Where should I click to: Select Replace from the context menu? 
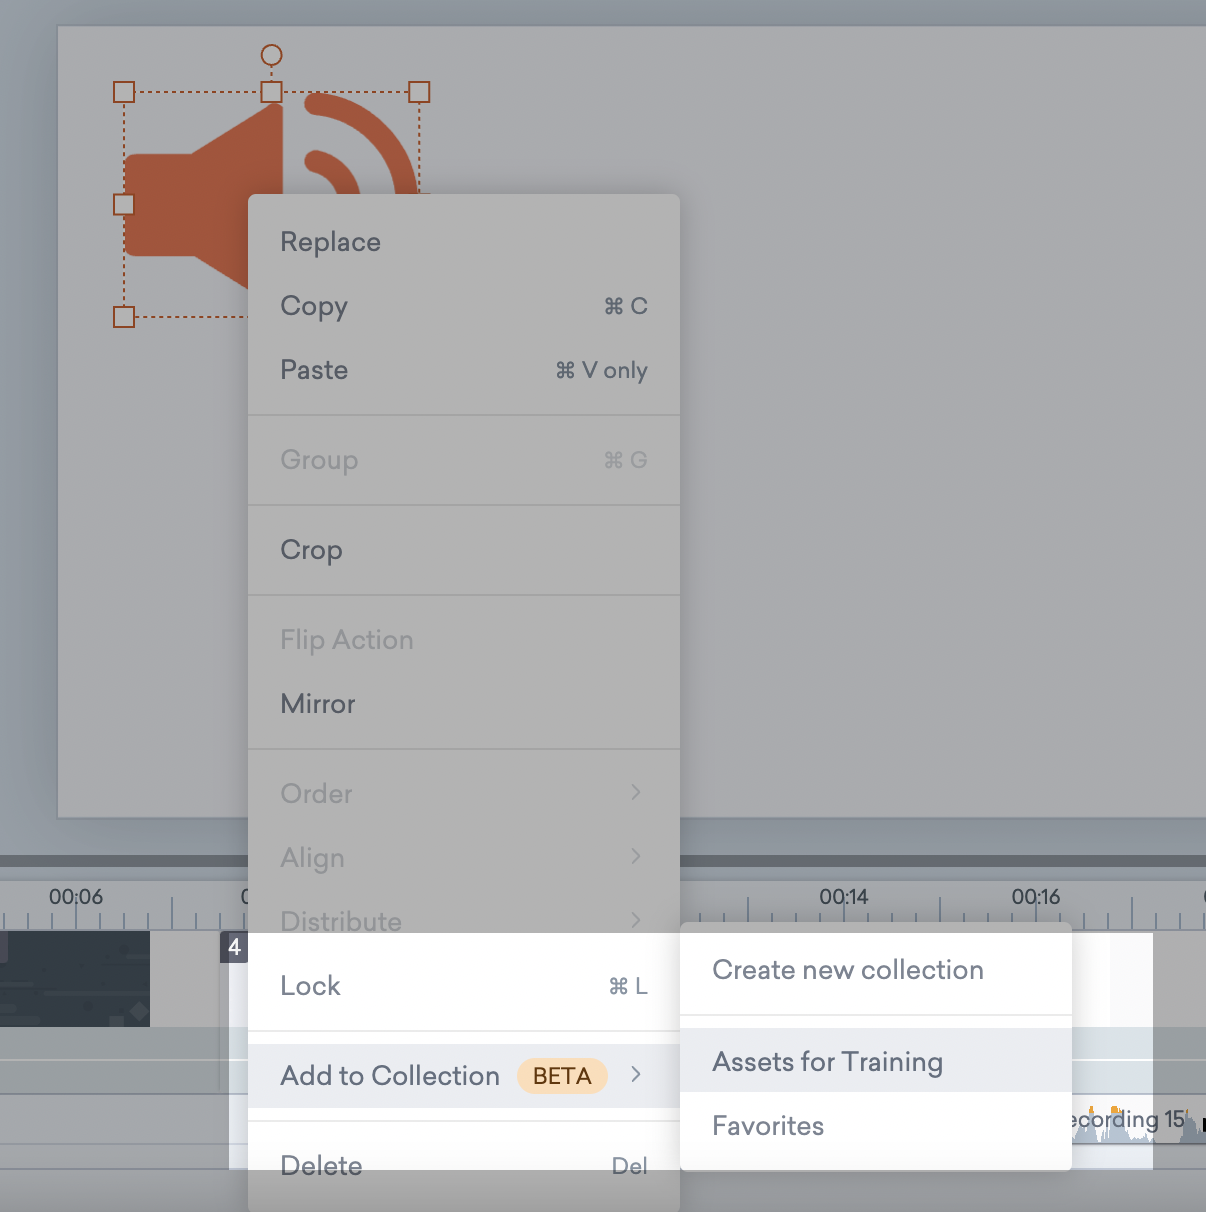[330, 242]
